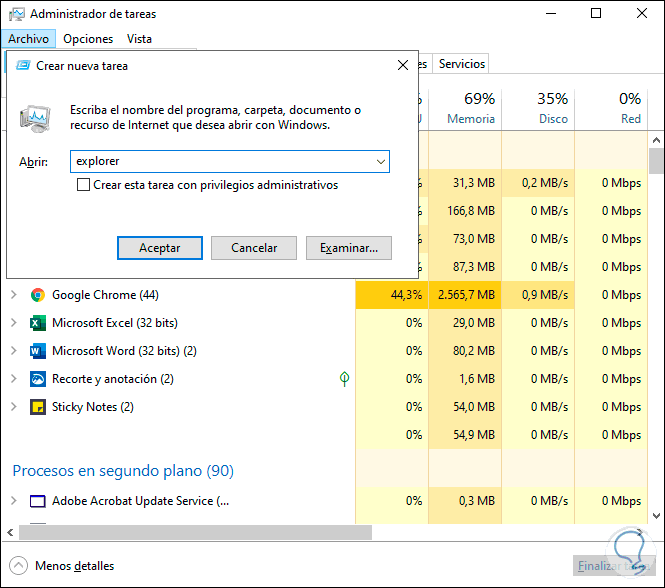The height and width of the screenshot is (588, 665).
Task: Switch to the Servicios tab
Action: pos(461,64)
